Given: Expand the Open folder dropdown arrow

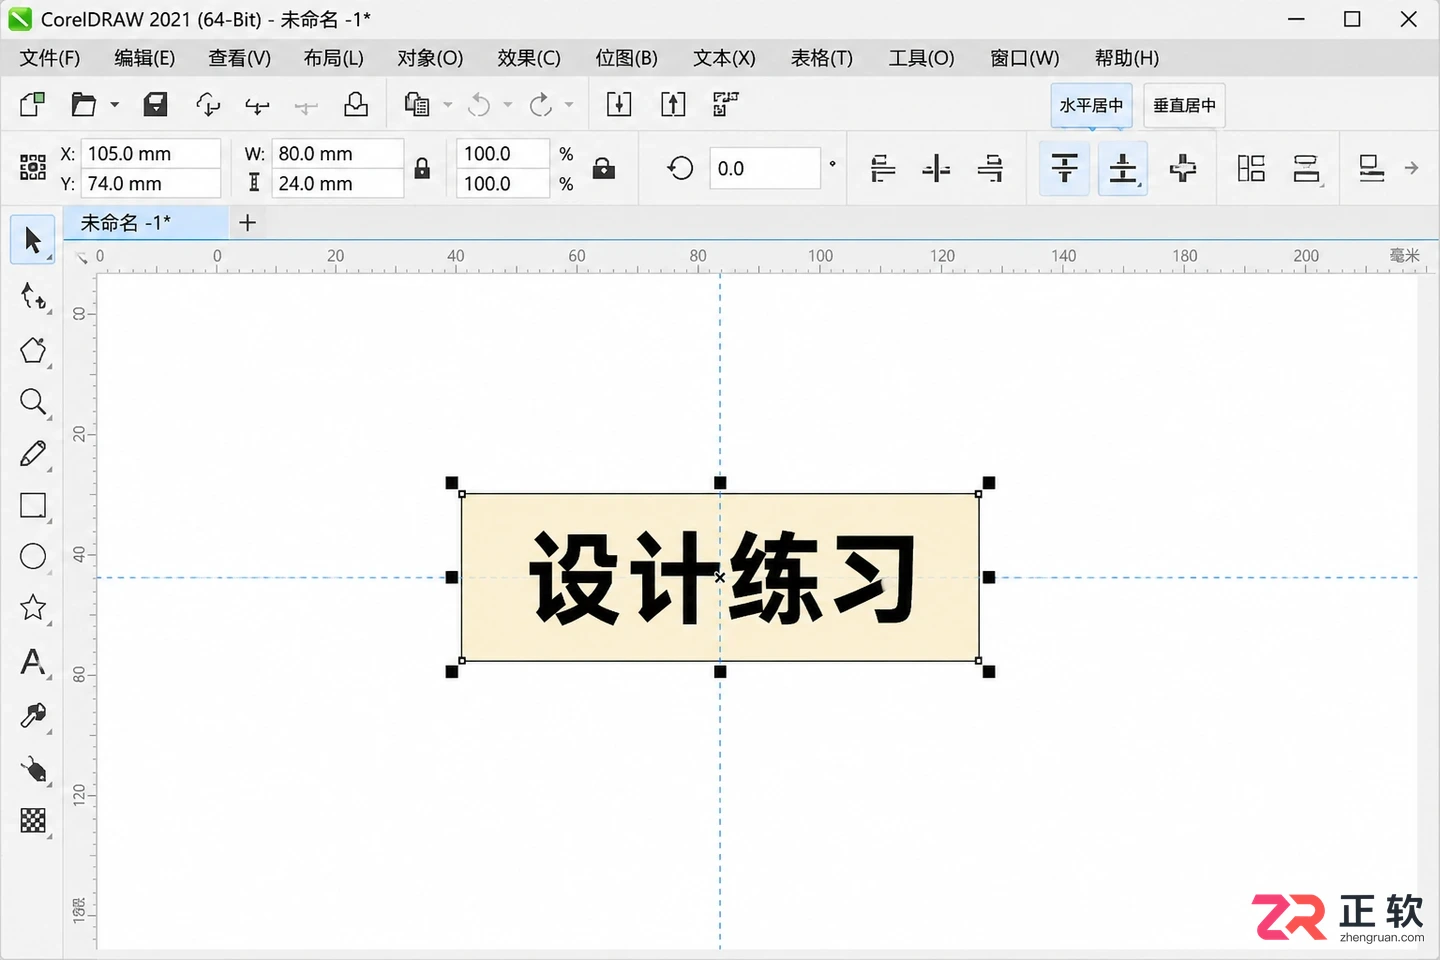Looking at the screenshot, I should pyautogui.click(x=115, y=104).
